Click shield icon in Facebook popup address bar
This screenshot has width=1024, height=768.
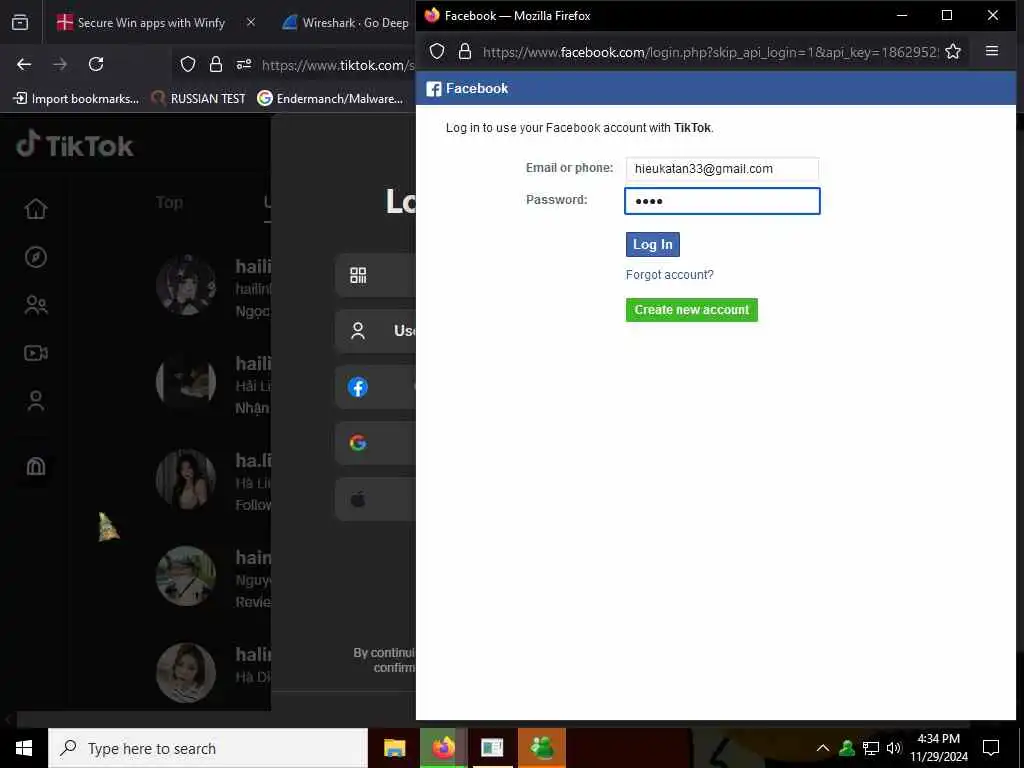click(x=437, y=51)
